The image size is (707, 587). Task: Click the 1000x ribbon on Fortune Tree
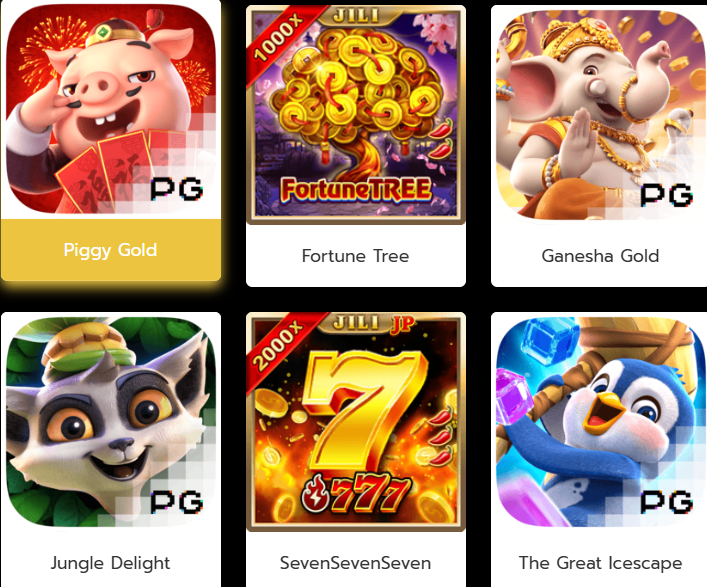(x=280, y=38)
